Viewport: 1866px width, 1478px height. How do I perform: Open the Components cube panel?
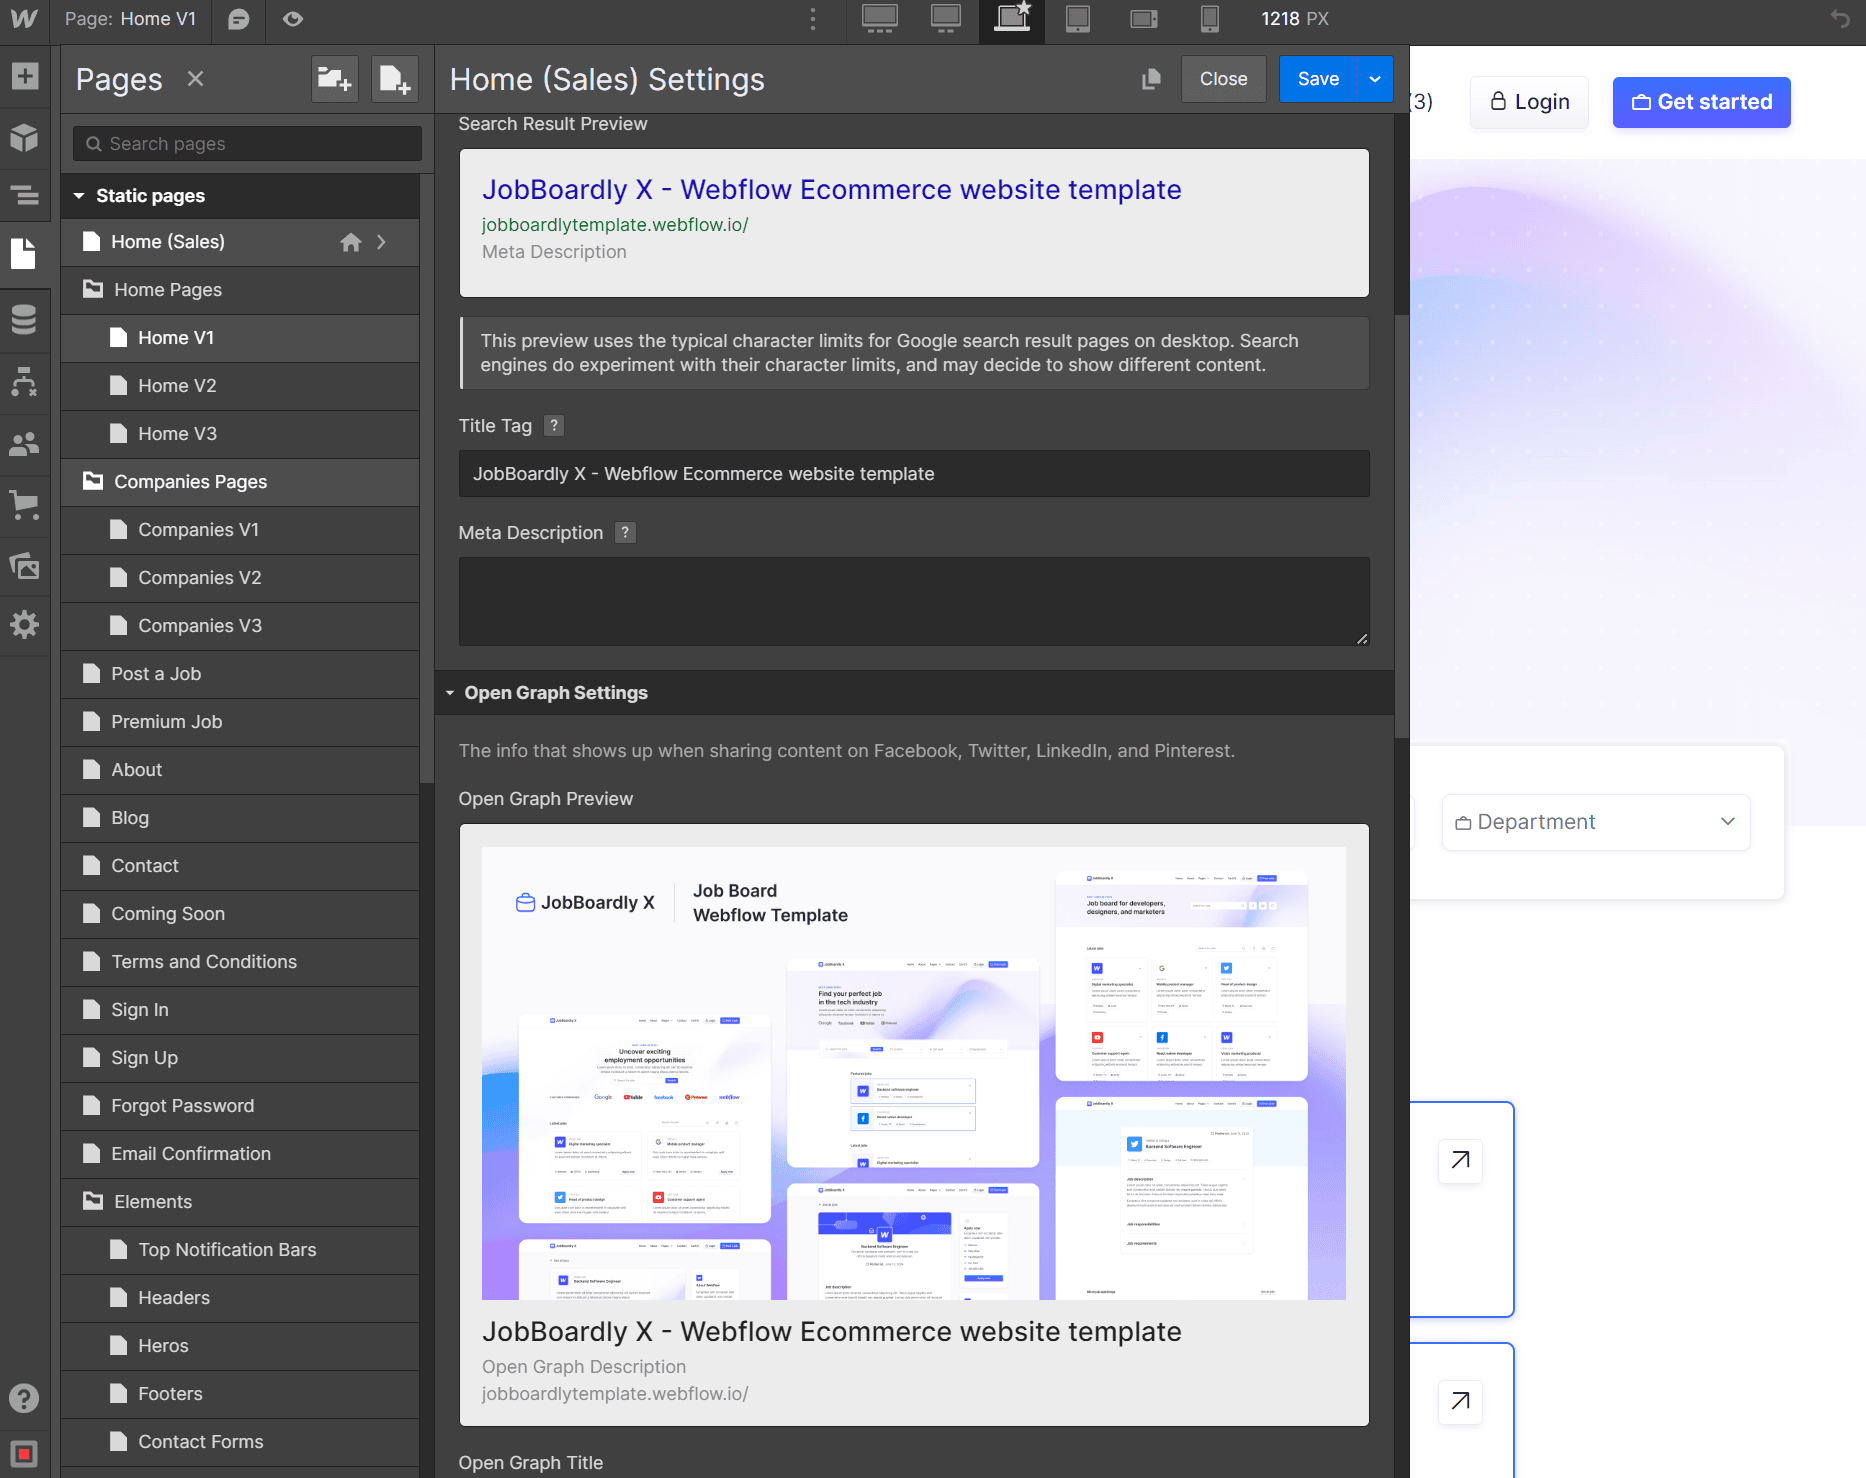(24, 137)
